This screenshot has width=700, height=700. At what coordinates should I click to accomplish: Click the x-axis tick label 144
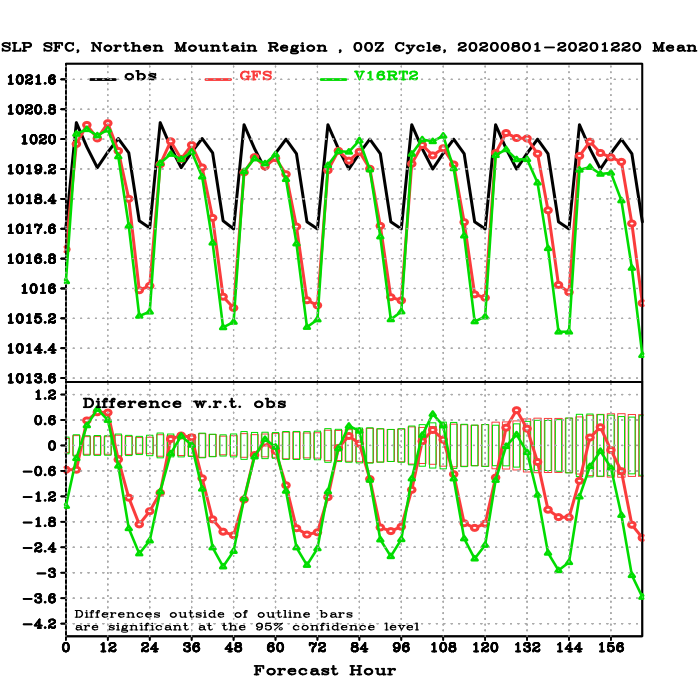point(569,648)
